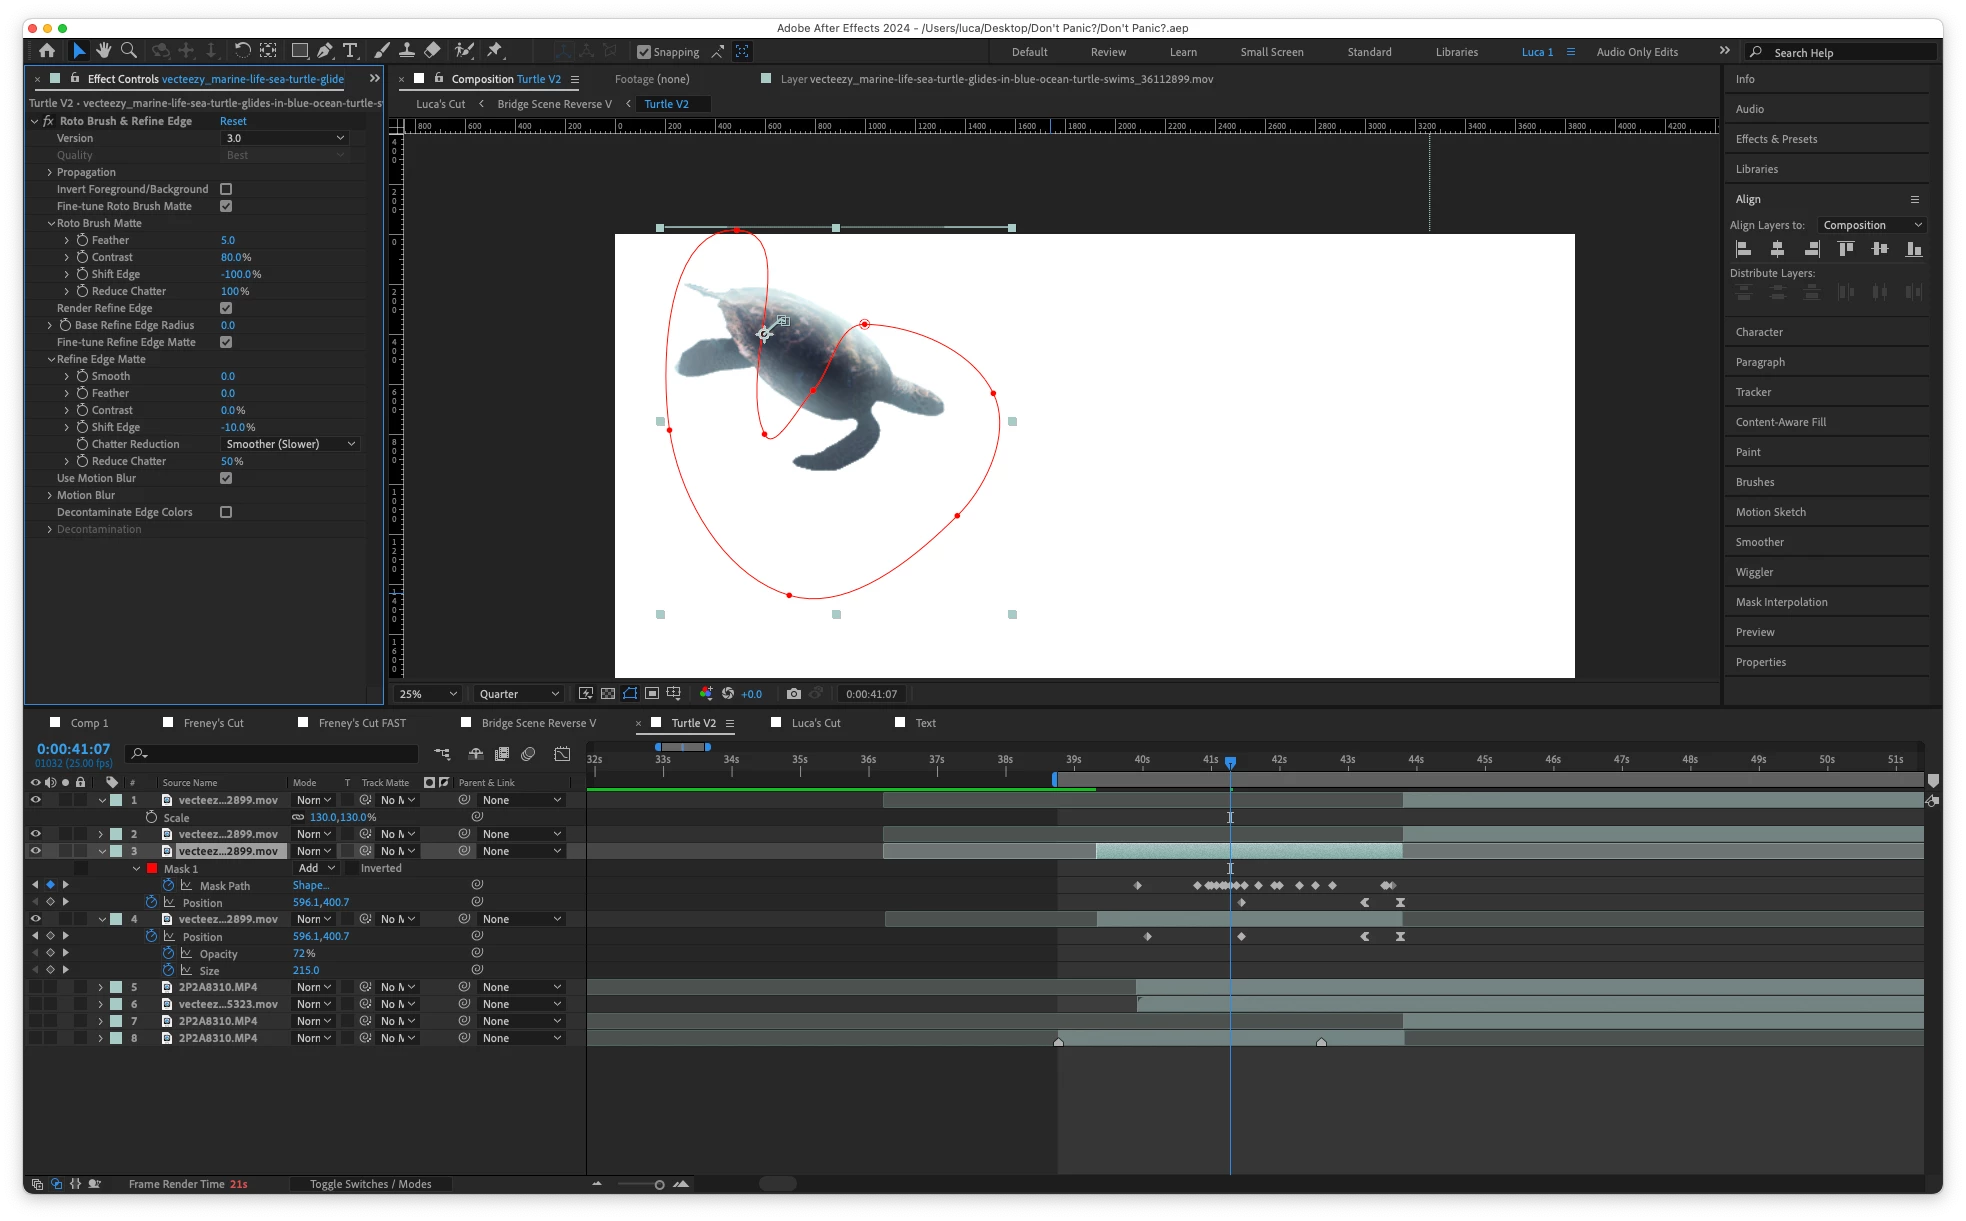
Task: Take snapshot with camera icon
Action: point(793,693)
